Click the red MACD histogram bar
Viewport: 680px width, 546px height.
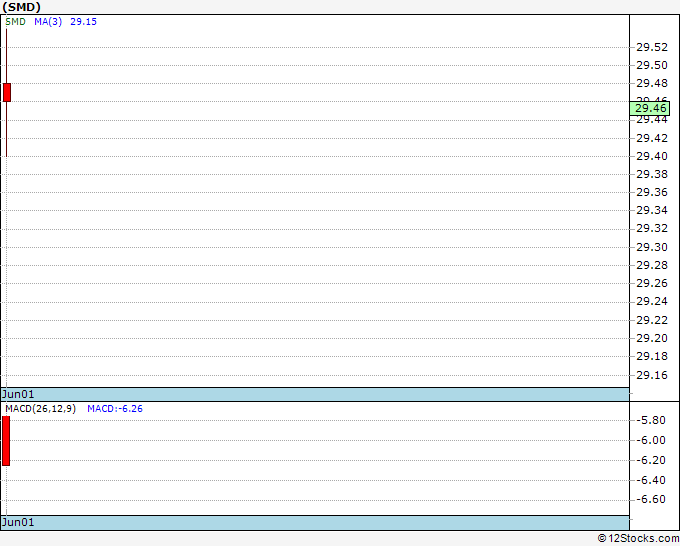point(6,441)
